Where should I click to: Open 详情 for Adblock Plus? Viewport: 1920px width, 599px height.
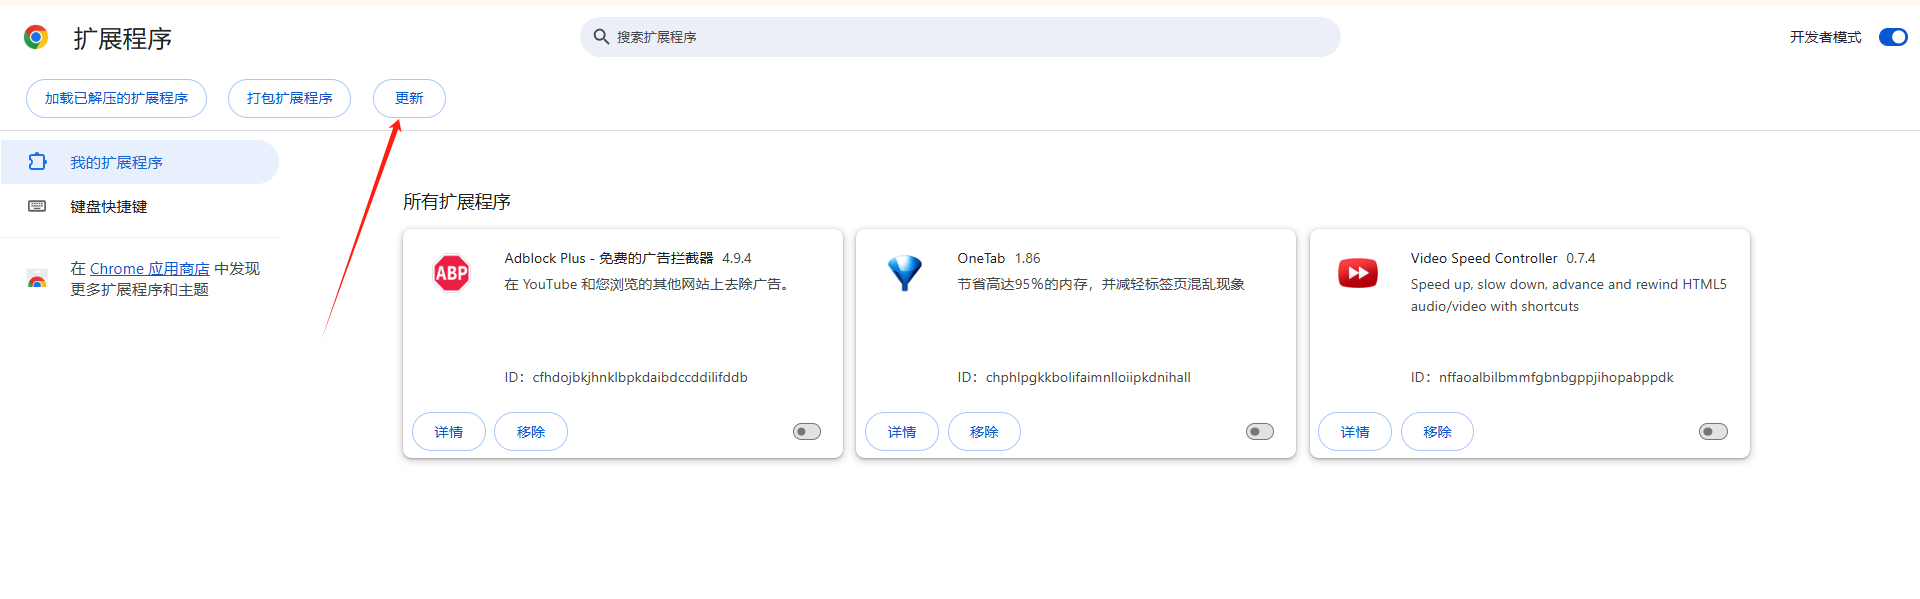click(449, 432)
